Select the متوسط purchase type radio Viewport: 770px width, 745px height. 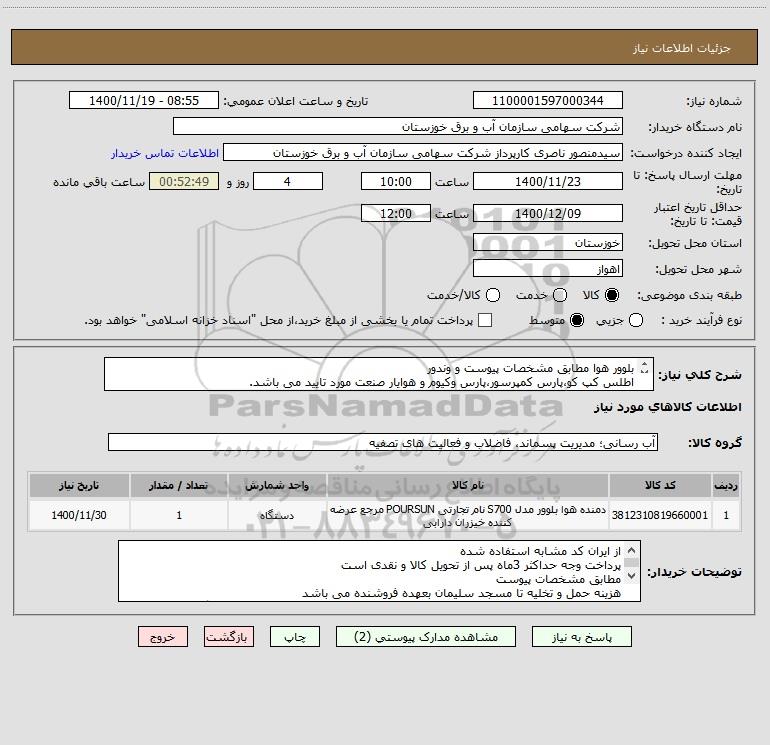coord(577,321)
